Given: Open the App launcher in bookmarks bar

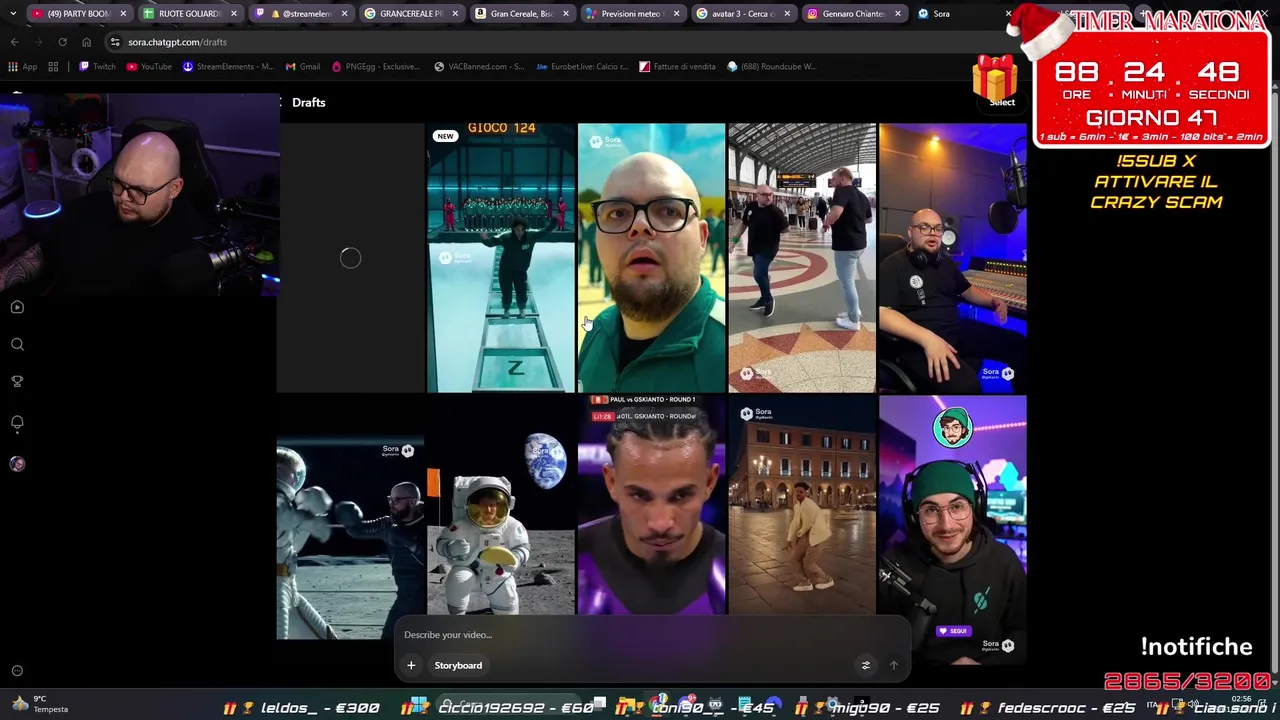Looking at the screenshot, I should point(22,67).
